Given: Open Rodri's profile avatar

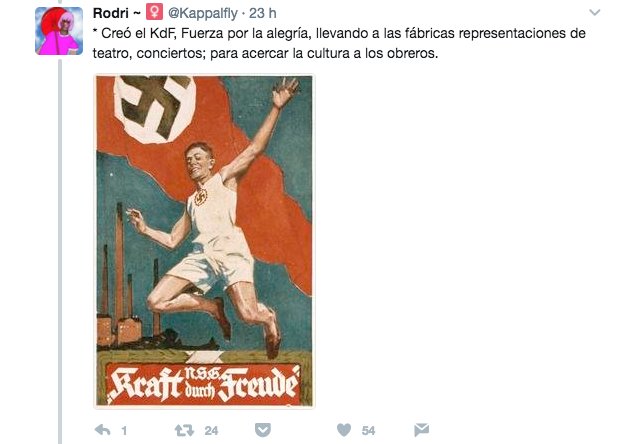Looking at the screenshot, I should pyautogui.click(x=59, y=31).
